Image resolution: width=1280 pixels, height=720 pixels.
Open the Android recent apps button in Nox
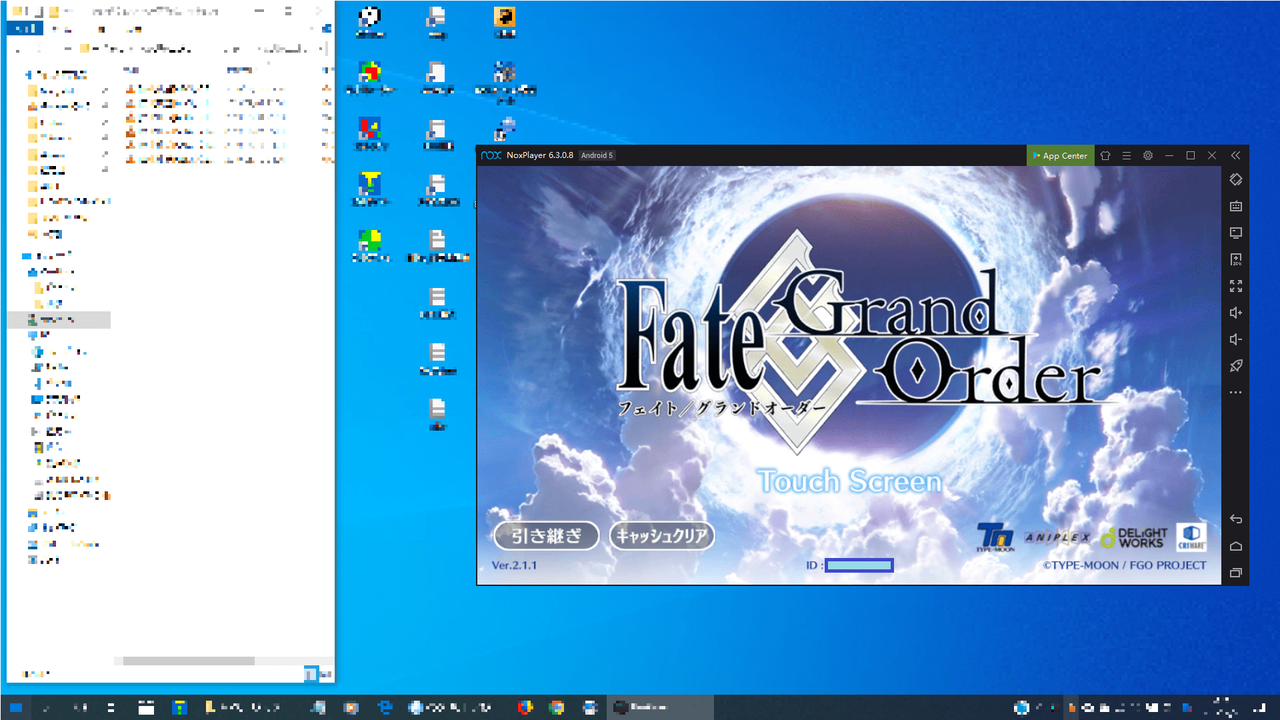point(1236,573)
